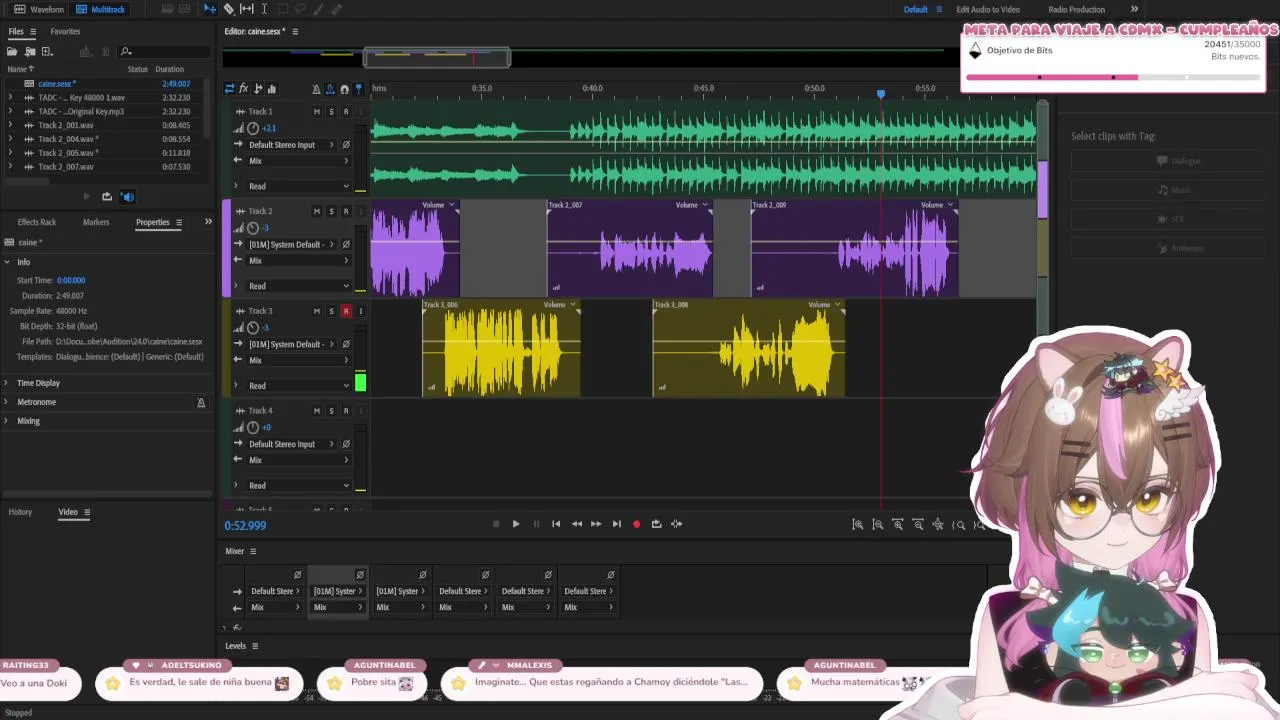
Task: Click the Import File icon in Files panel
Action: [x=30, y=51]
